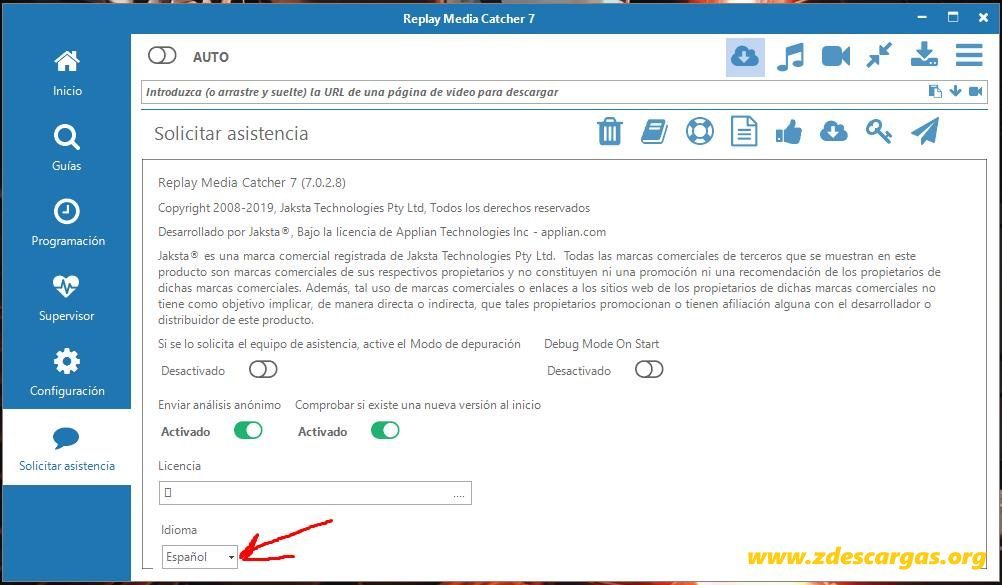1002x585 pixels.
Task: Click the Copyright 2008-2019 line
Action: [x=374, y=208]
